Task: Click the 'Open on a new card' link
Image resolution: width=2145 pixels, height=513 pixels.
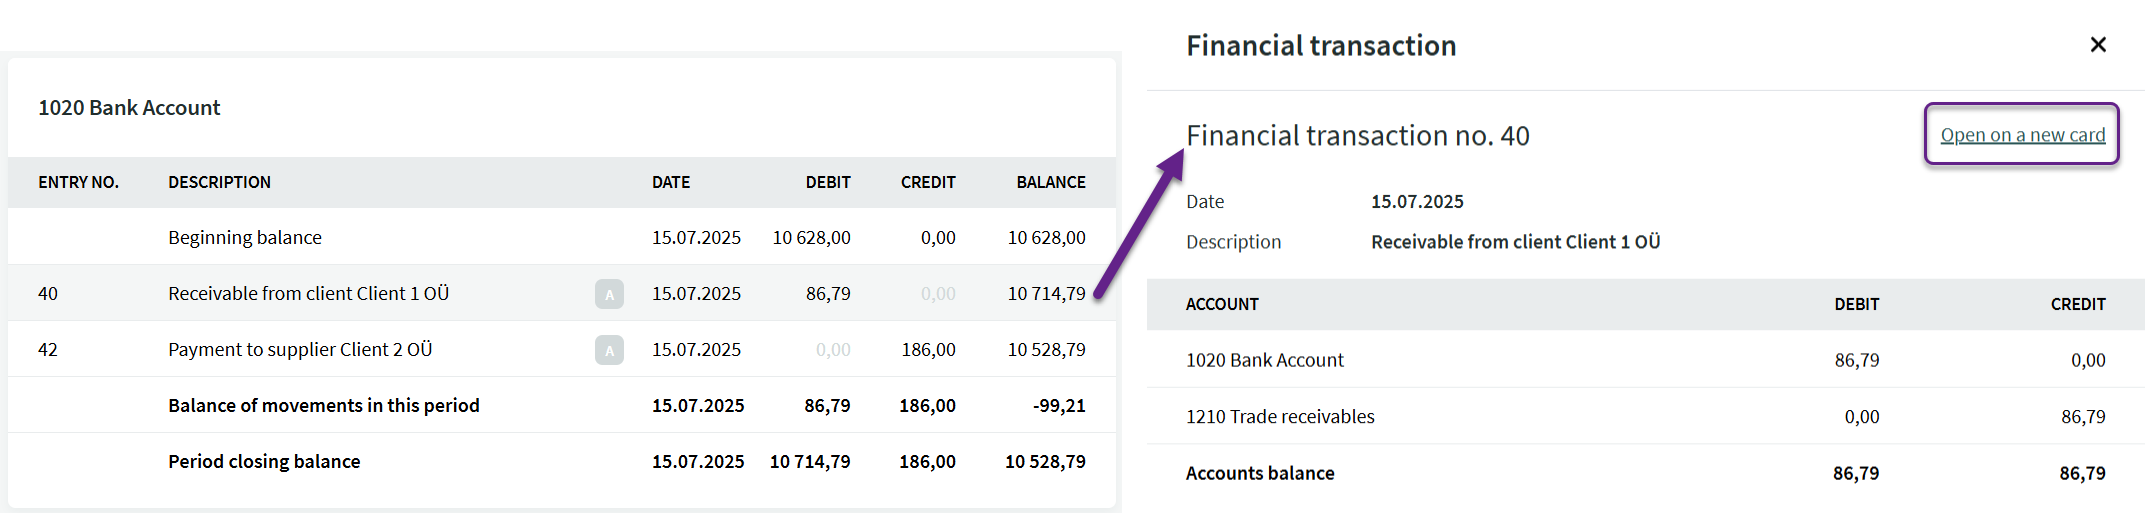Action: pyautogui.click(x=2022, y=135)
